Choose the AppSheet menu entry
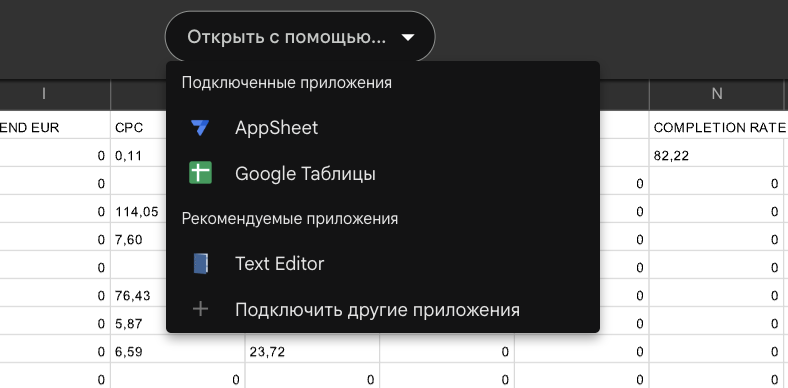This screenshot has height=388, width=788. pyautogui.click(x=383, y=128)
